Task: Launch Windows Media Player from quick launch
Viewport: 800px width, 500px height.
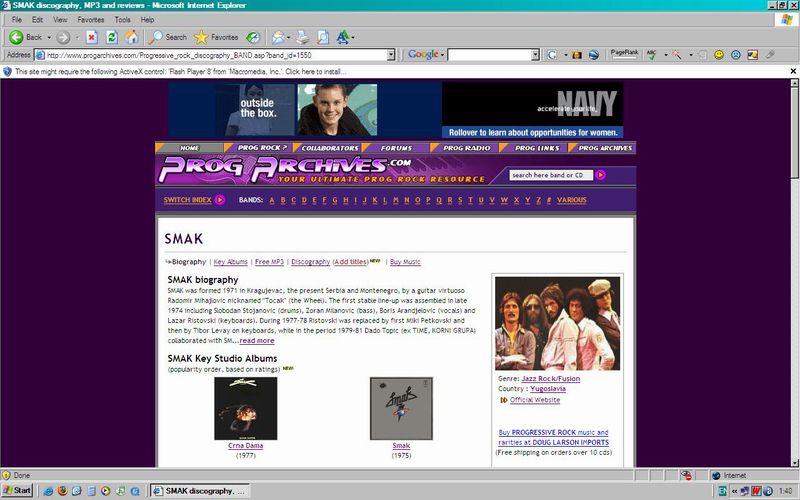Action: tap(106, 491)
